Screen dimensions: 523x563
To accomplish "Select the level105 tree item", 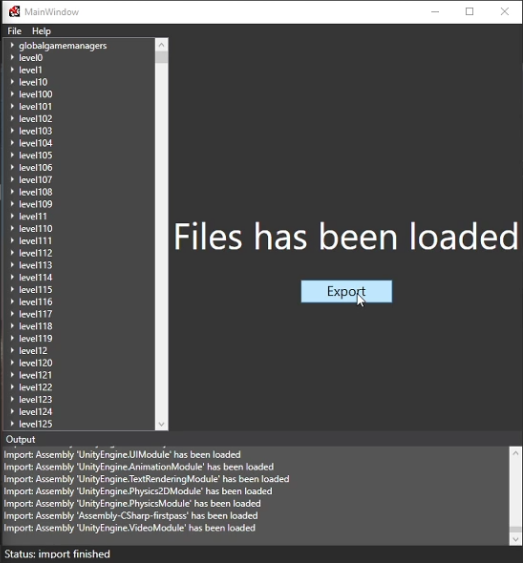I will pyautogui.click(x=36, y=155).
